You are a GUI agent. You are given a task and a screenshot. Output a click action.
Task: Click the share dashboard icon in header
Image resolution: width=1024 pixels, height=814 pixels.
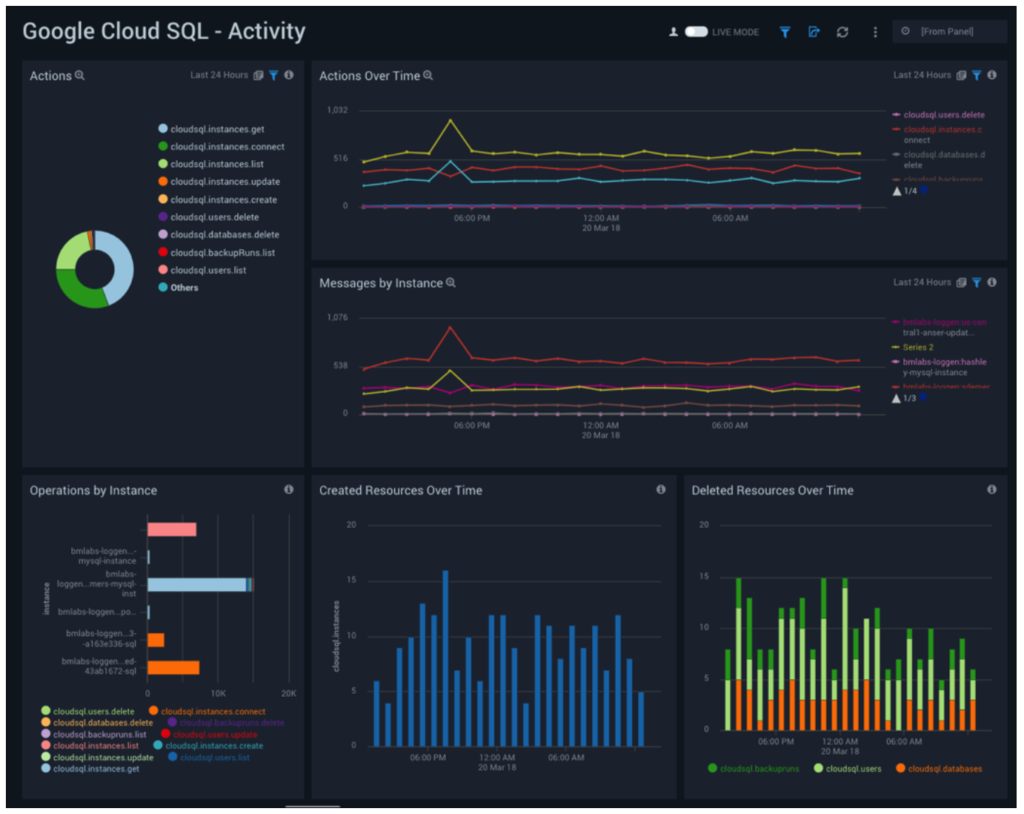(814, 32)
